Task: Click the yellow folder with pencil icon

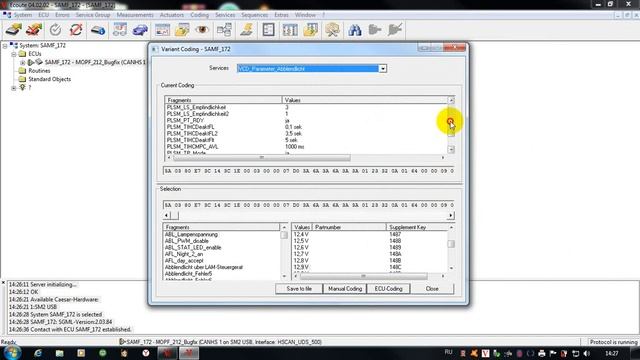Action: (182, 30)
